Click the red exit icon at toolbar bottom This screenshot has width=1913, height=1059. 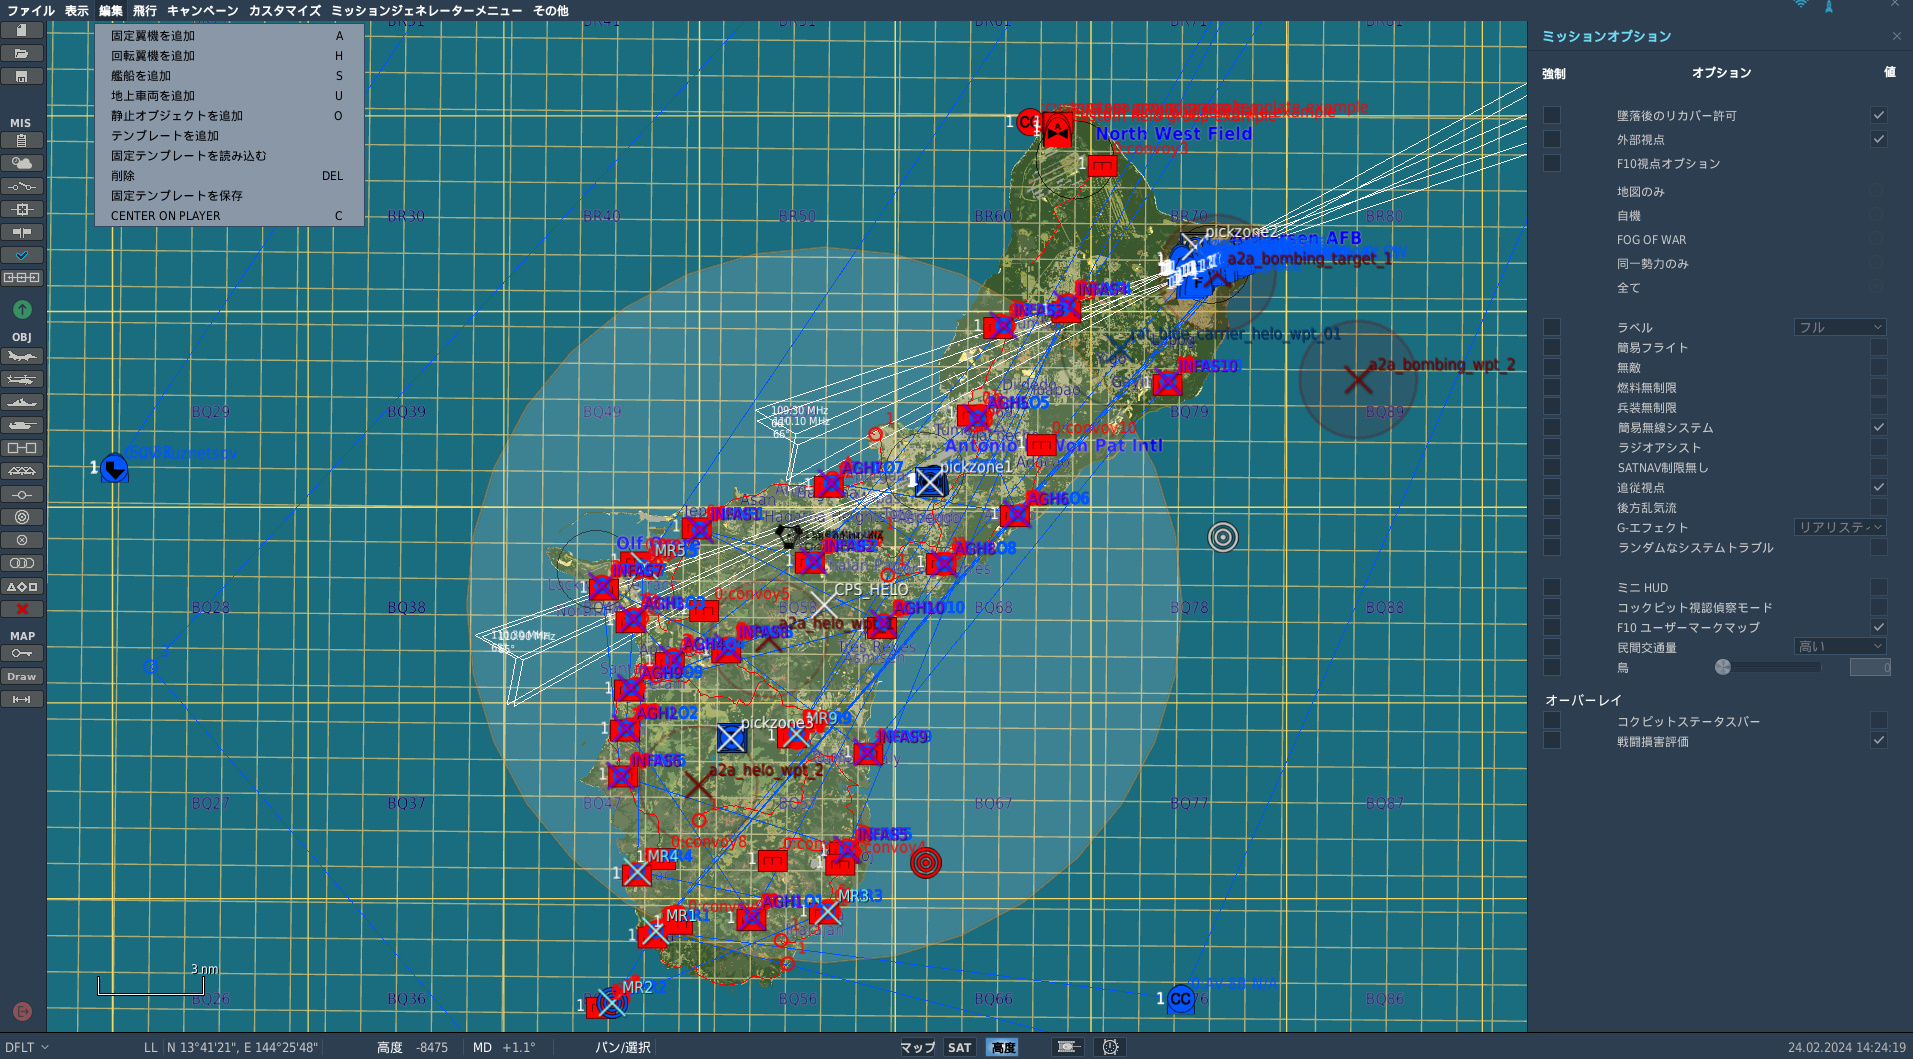22,1011
